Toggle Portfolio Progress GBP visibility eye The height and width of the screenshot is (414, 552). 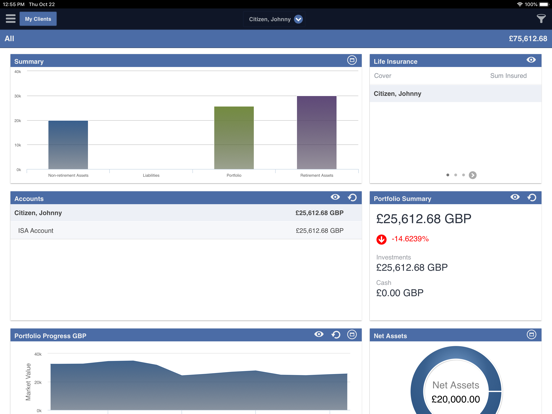tap(319, 334)
